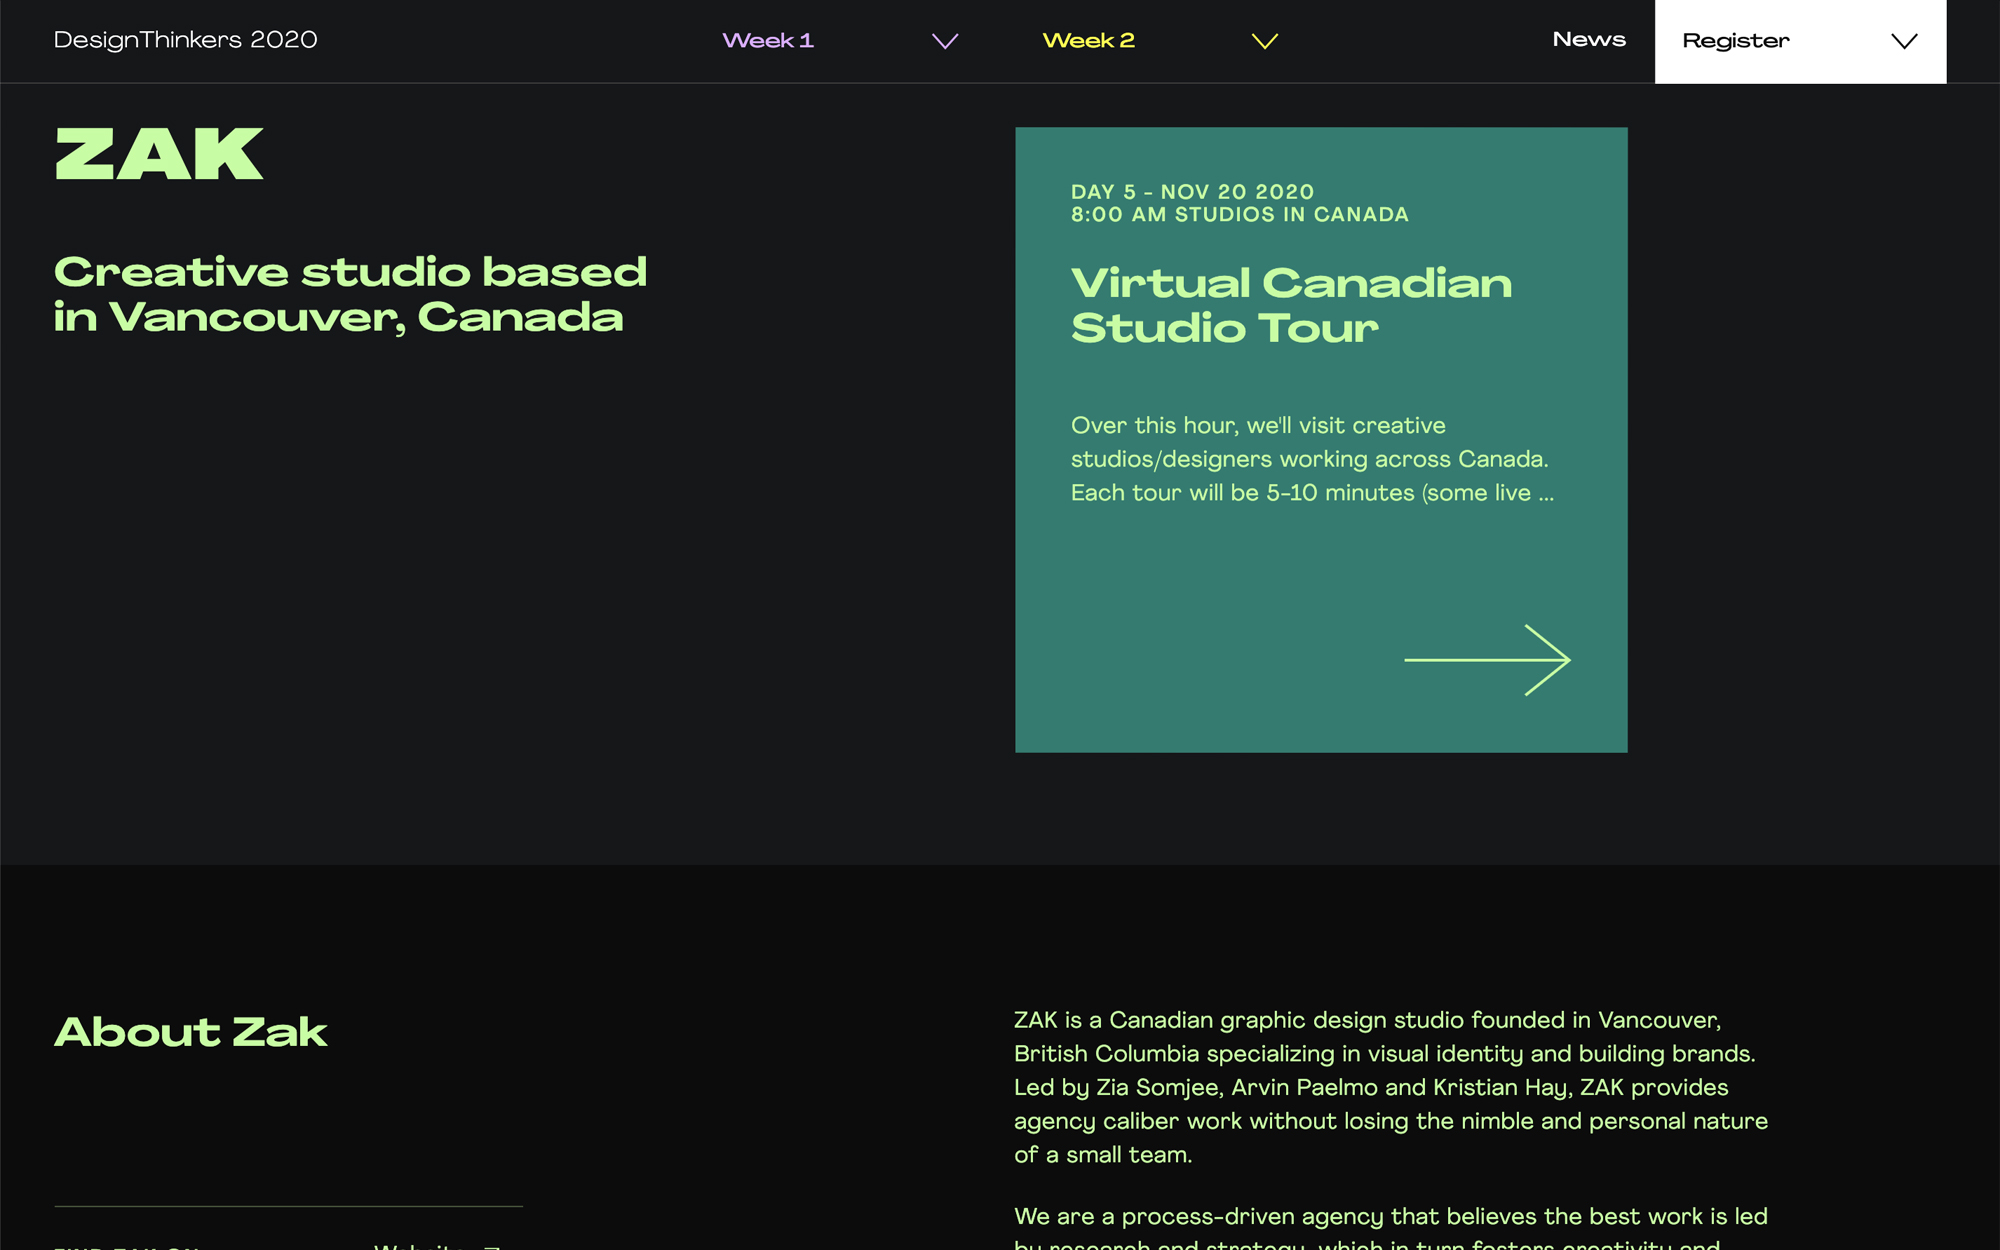Click the Creative studio based in Vancouver tagline
Image resolution: width=2000 pixels, height=1250 pixels.
click(350, 294)
